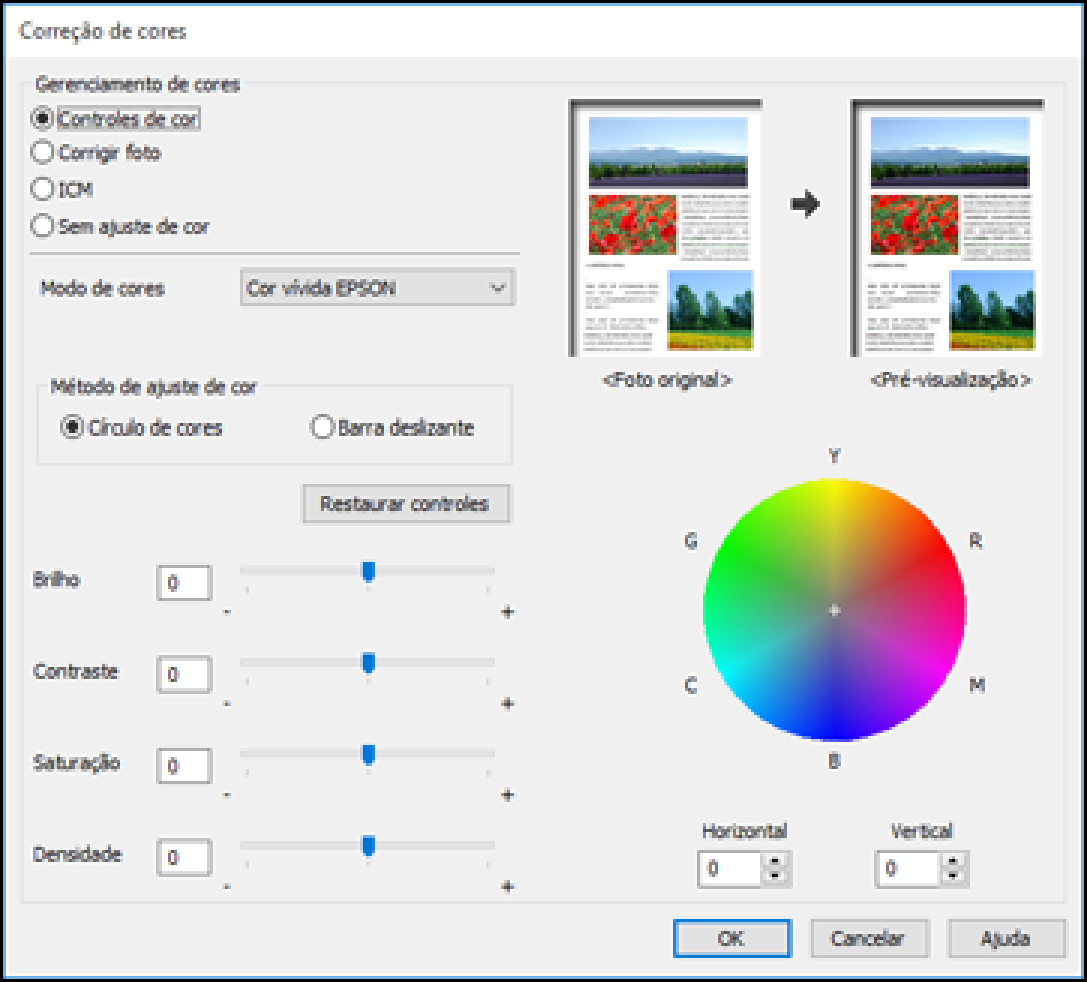Click the Contraste slider thumb
The width and height of the screenshot is (1087, 982).
(x=369, y=663)
